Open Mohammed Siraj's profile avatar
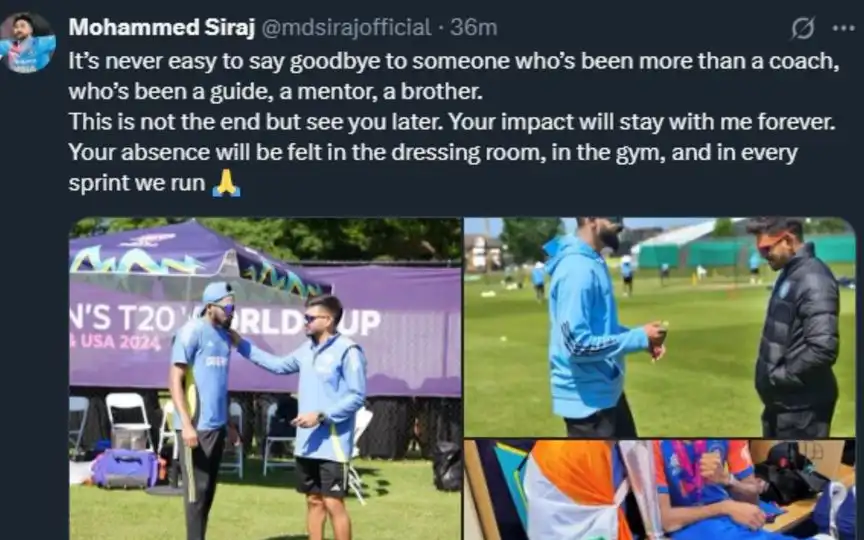The height and width of the screenshot is (540, 864). pyautogui.click(x=28, y=42)
